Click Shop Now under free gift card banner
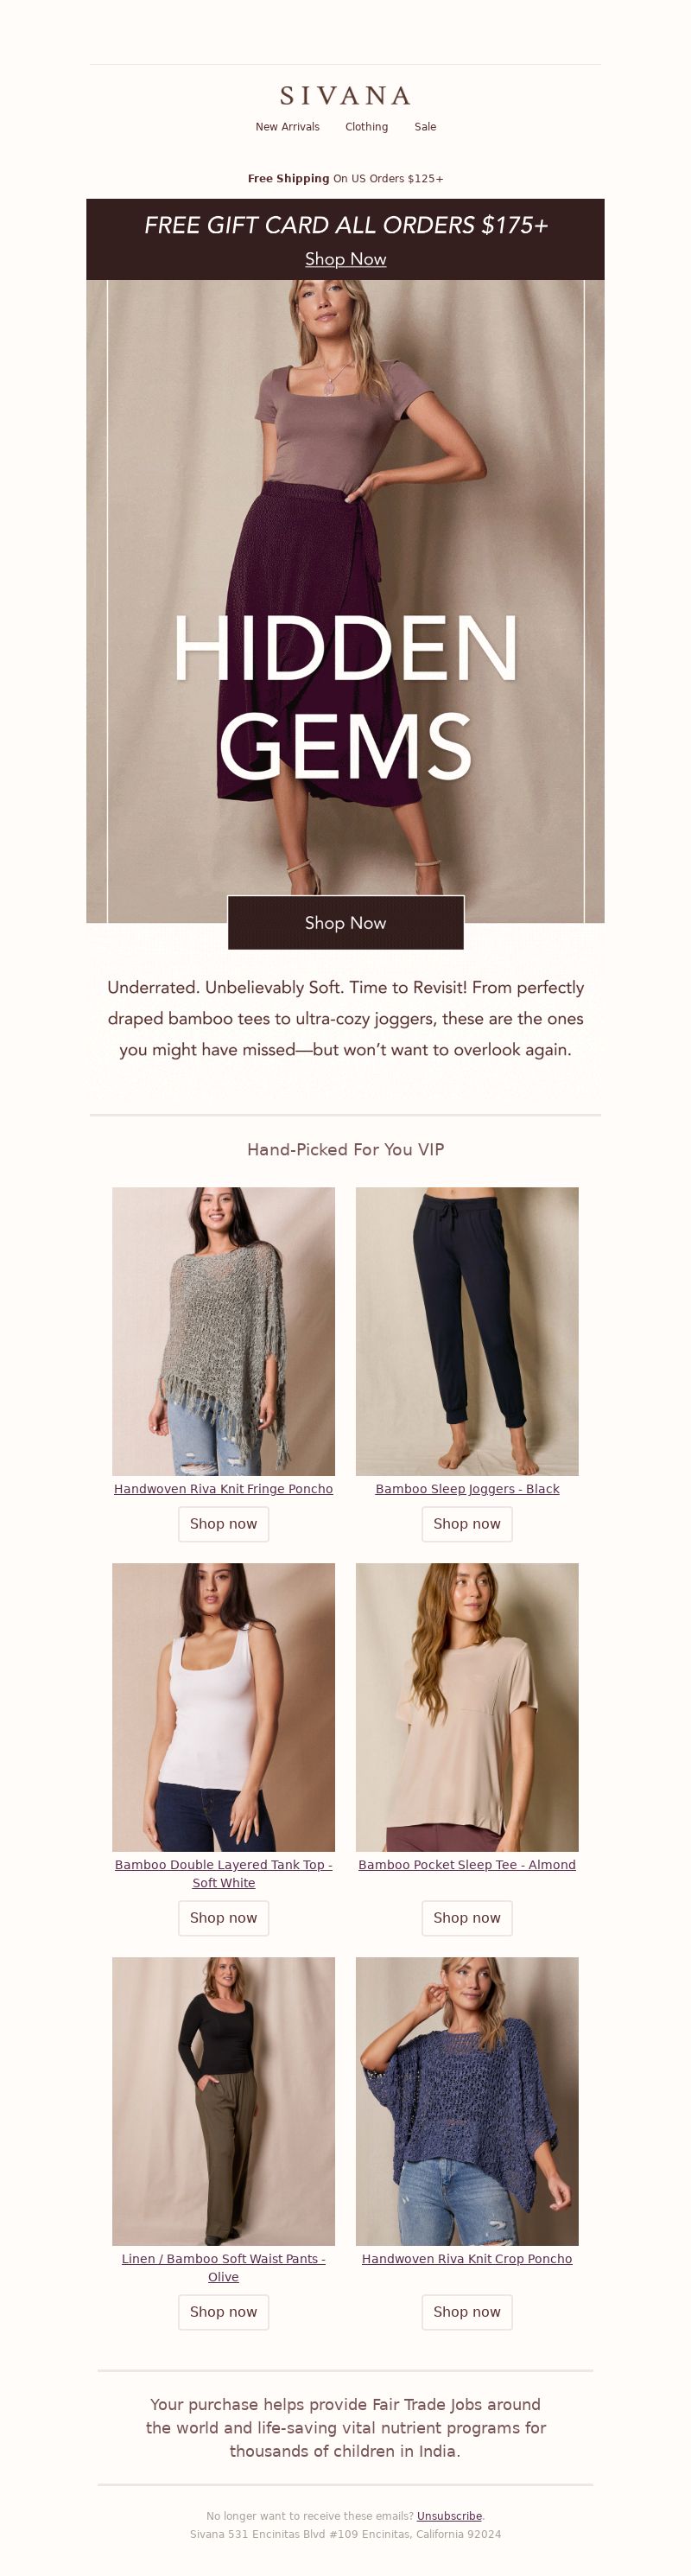Image resolution: width=691 pixels, height=2576 pixels. click(x=345, y=259)
